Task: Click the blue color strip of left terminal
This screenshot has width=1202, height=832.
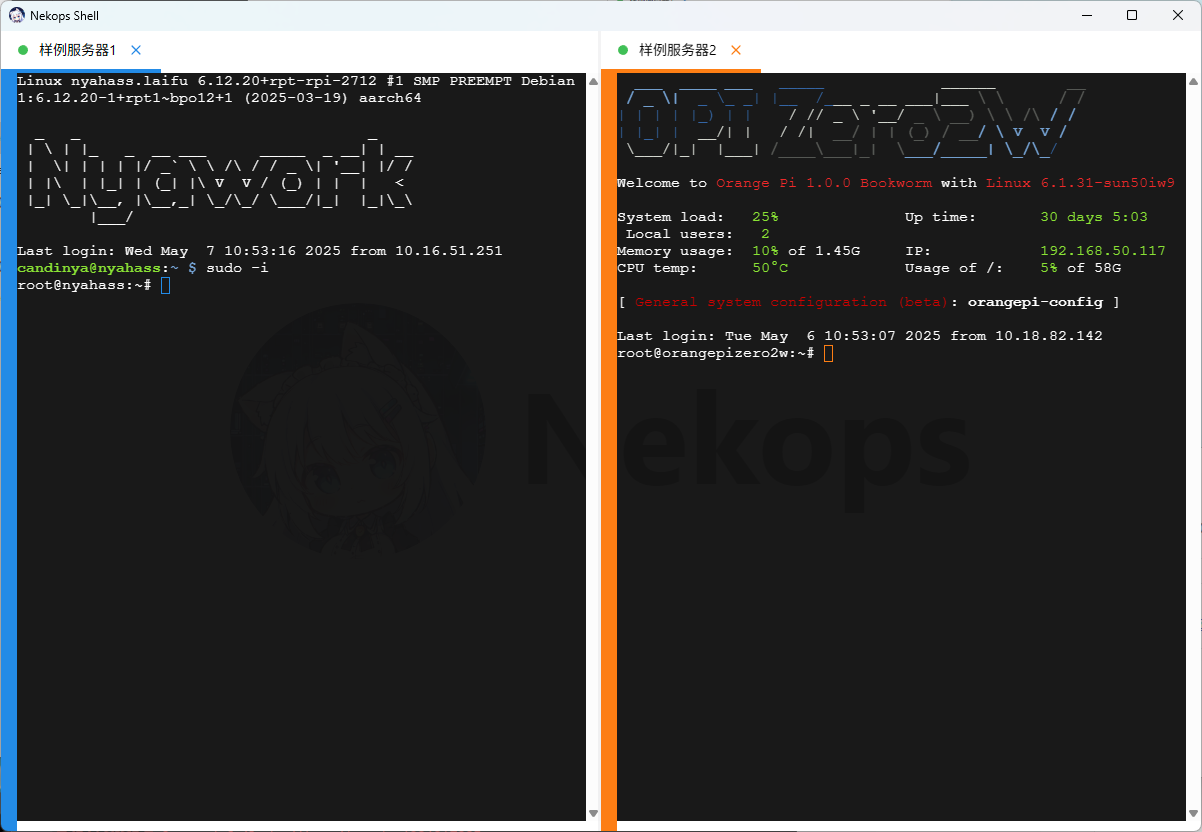Action: click(x=8, y=450)
